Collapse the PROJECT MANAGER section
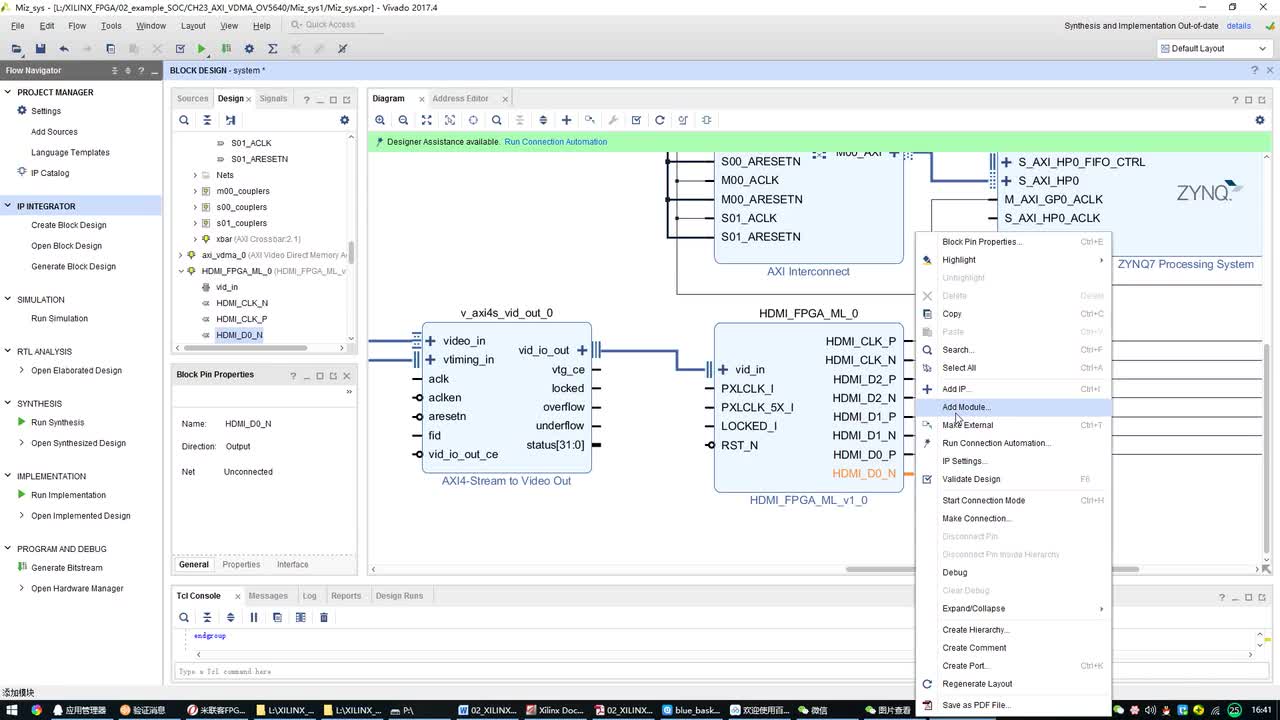Viewport: 1280px width, 720px height. [x=8, y=92]
